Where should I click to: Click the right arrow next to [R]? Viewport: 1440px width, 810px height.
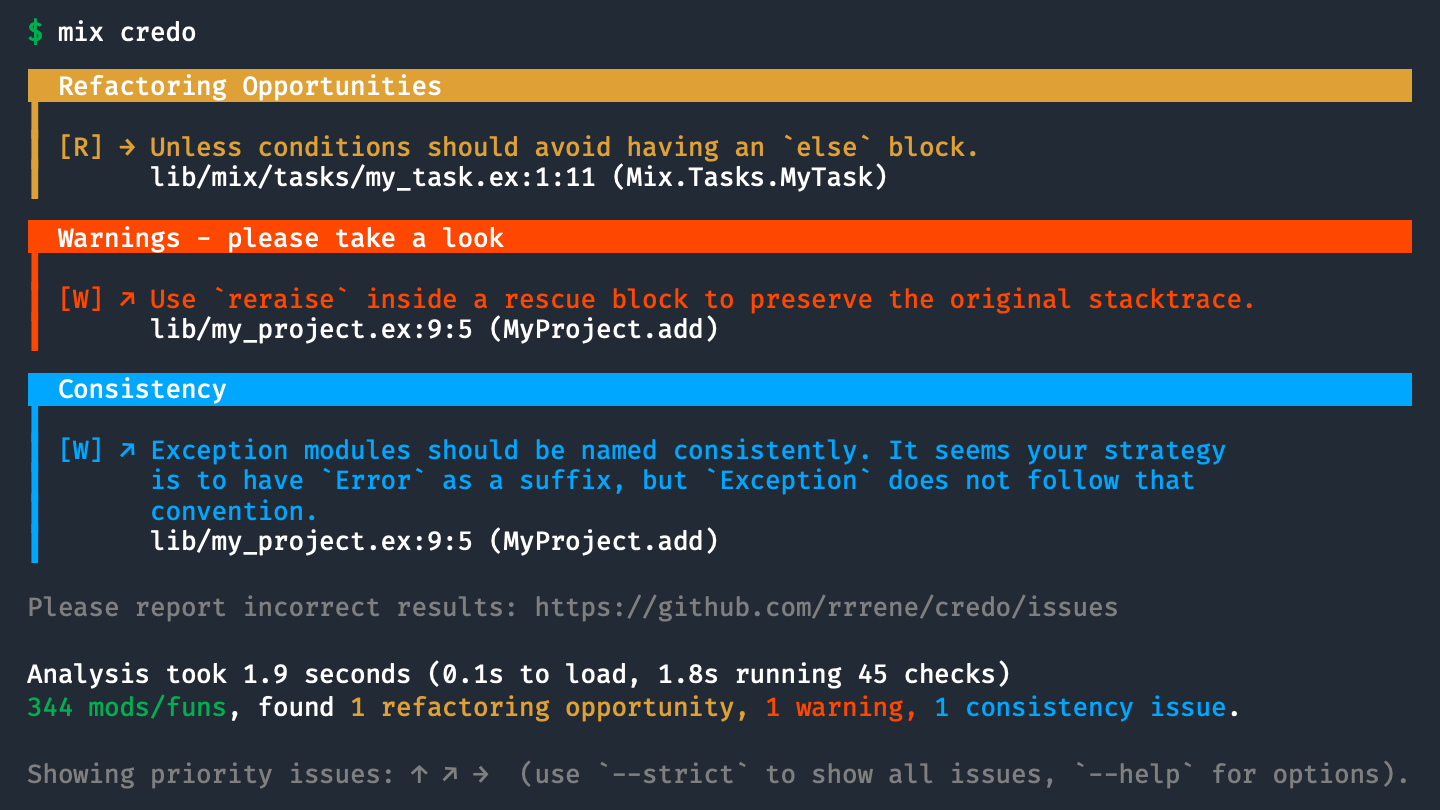point(127,148)
